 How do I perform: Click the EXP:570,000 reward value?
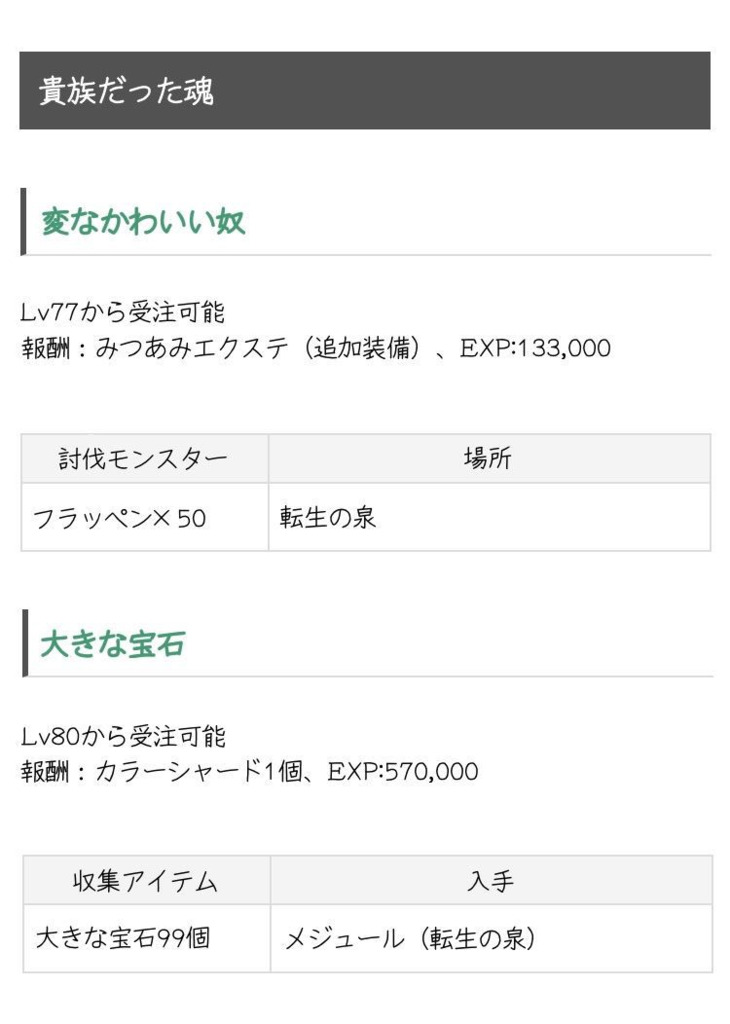click(403, 771)
